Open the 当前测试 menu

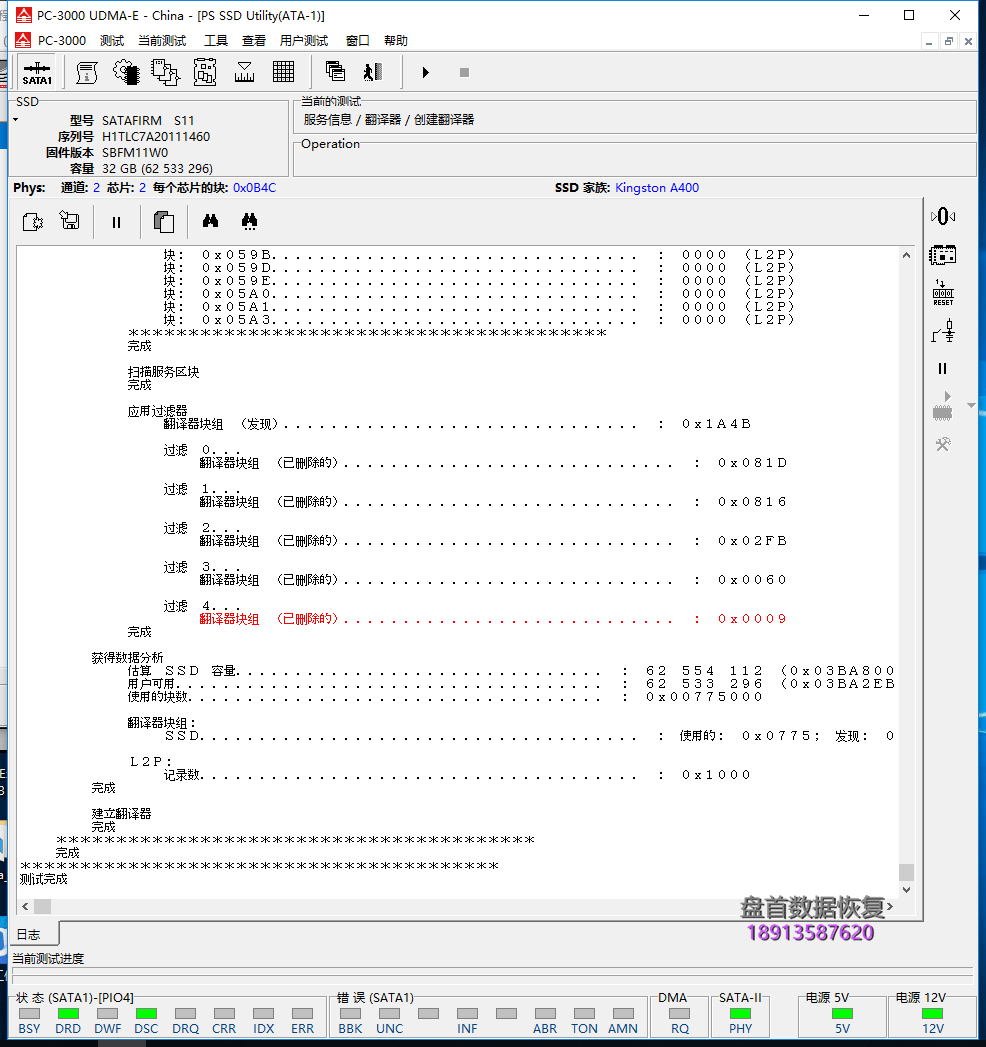tap(162, 41)
